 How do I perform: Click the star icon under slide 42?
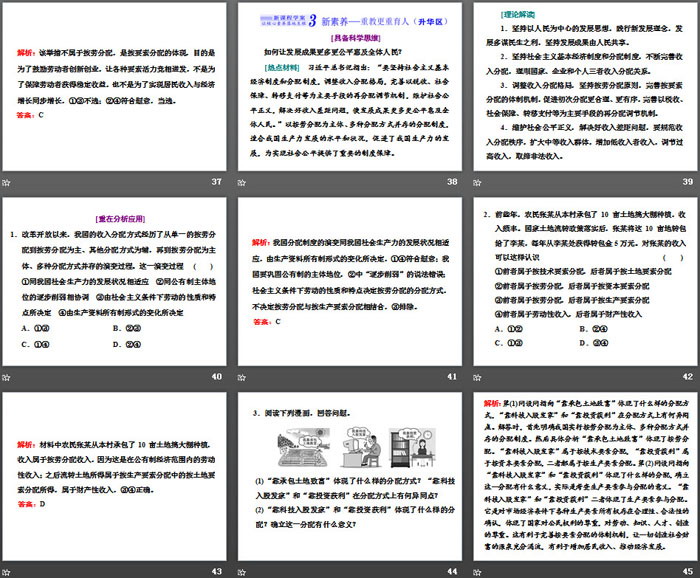coord(477,378)
